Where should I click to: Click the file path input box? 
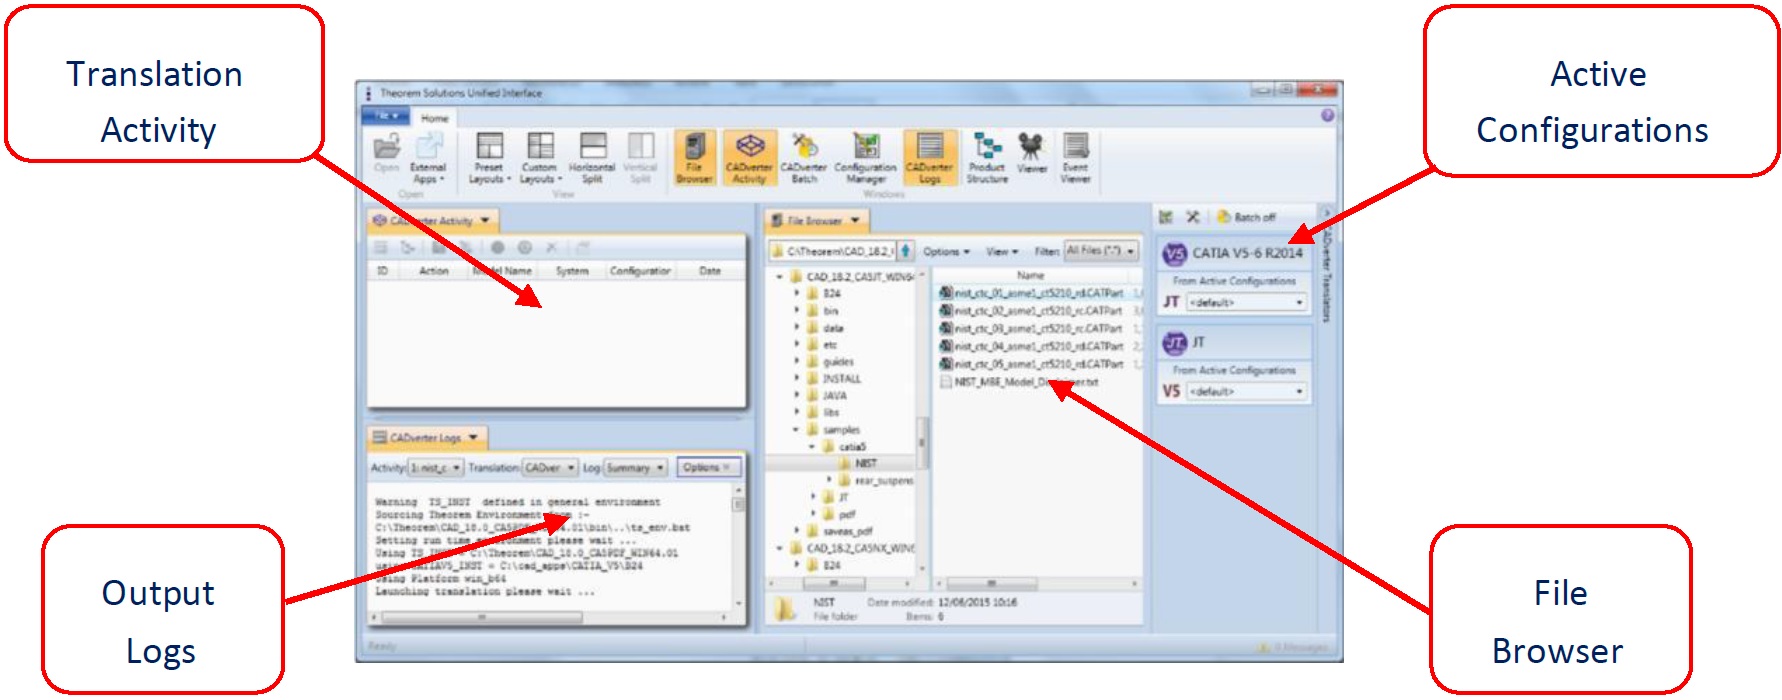[x=832, y=251]
